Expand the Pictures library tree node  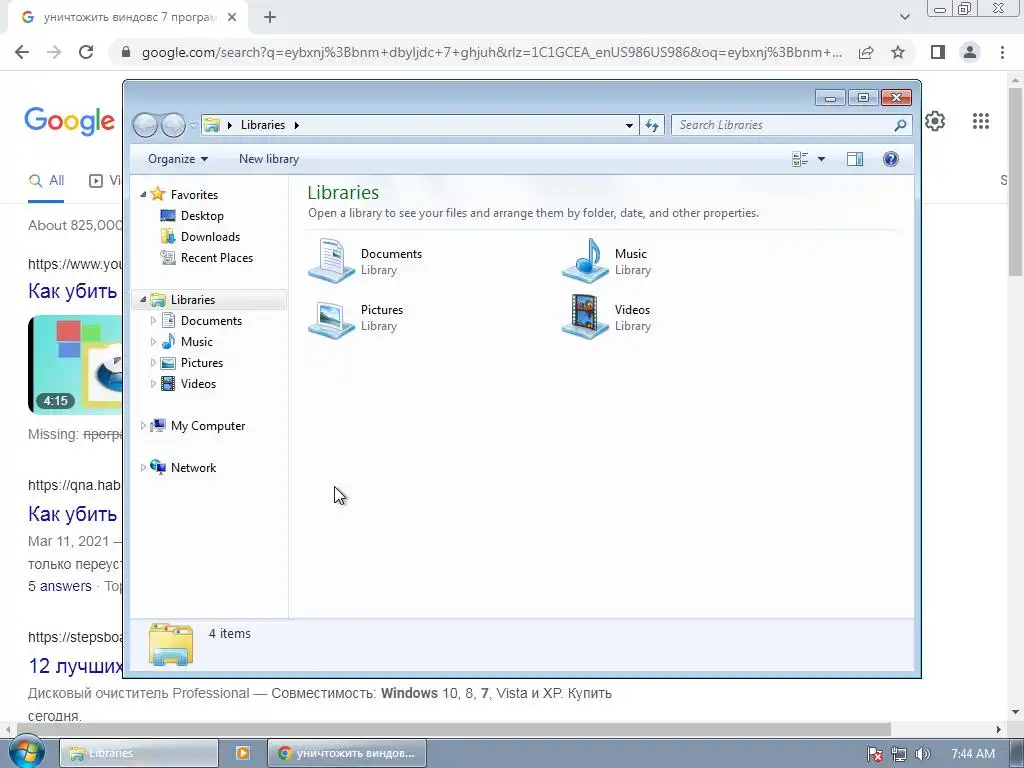153,362
